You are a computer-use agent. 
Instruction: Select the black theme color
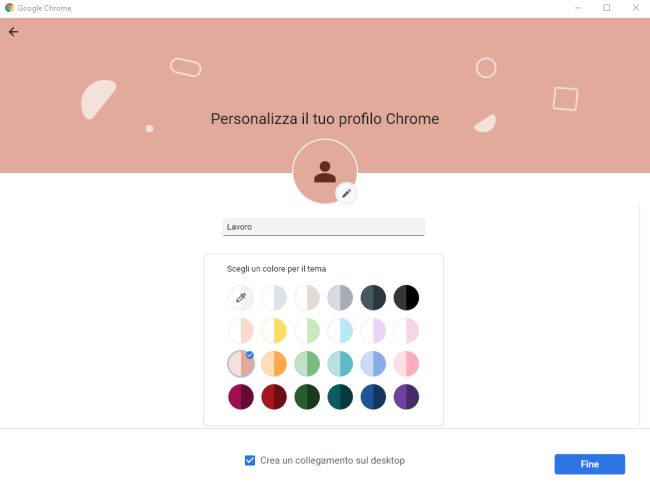coord(406,297)
